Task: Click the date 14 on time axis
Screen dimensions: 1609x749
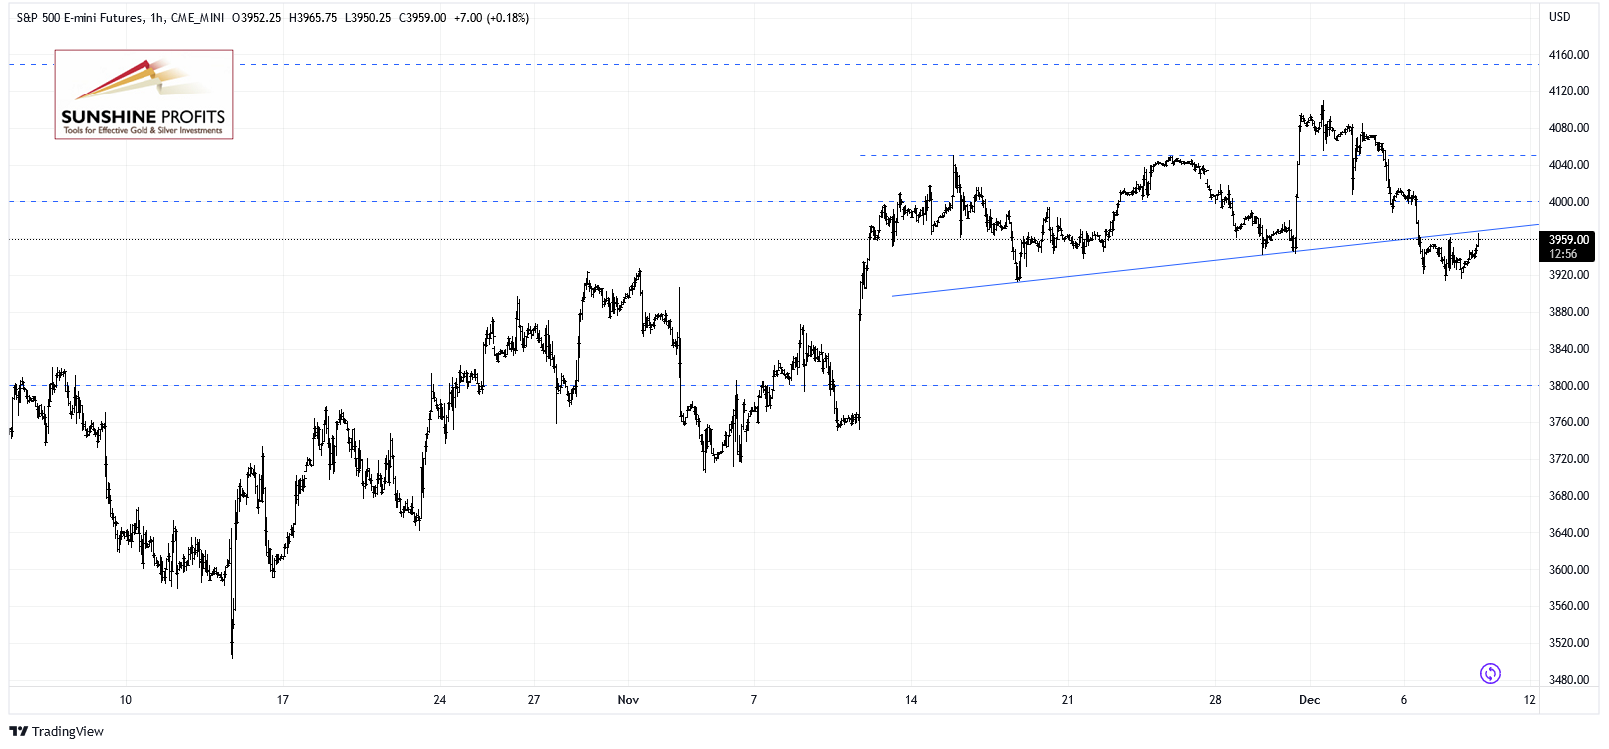Action: 911,700
